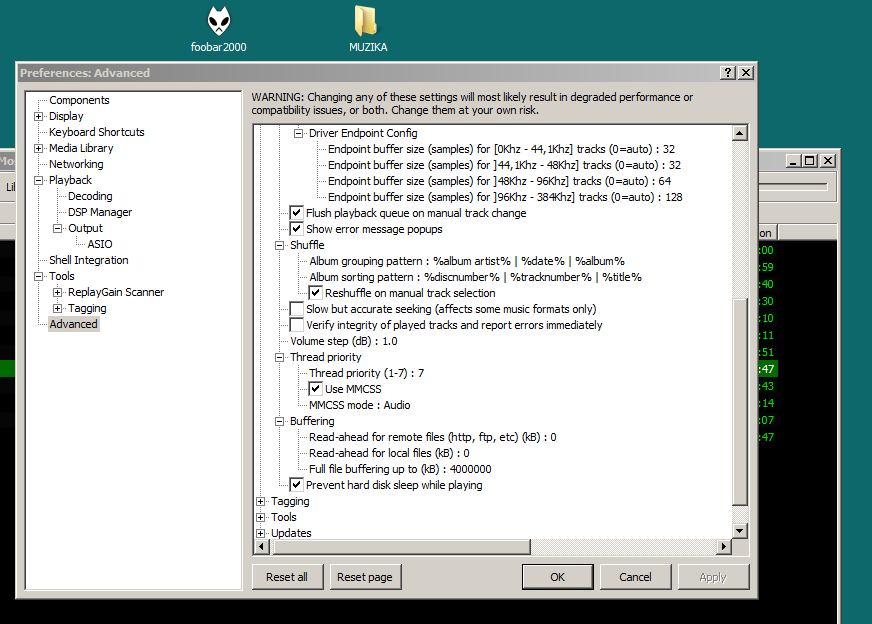872x624 pixels.
Task: Select the Volume step (dB) setting
Action: point(344,341)
